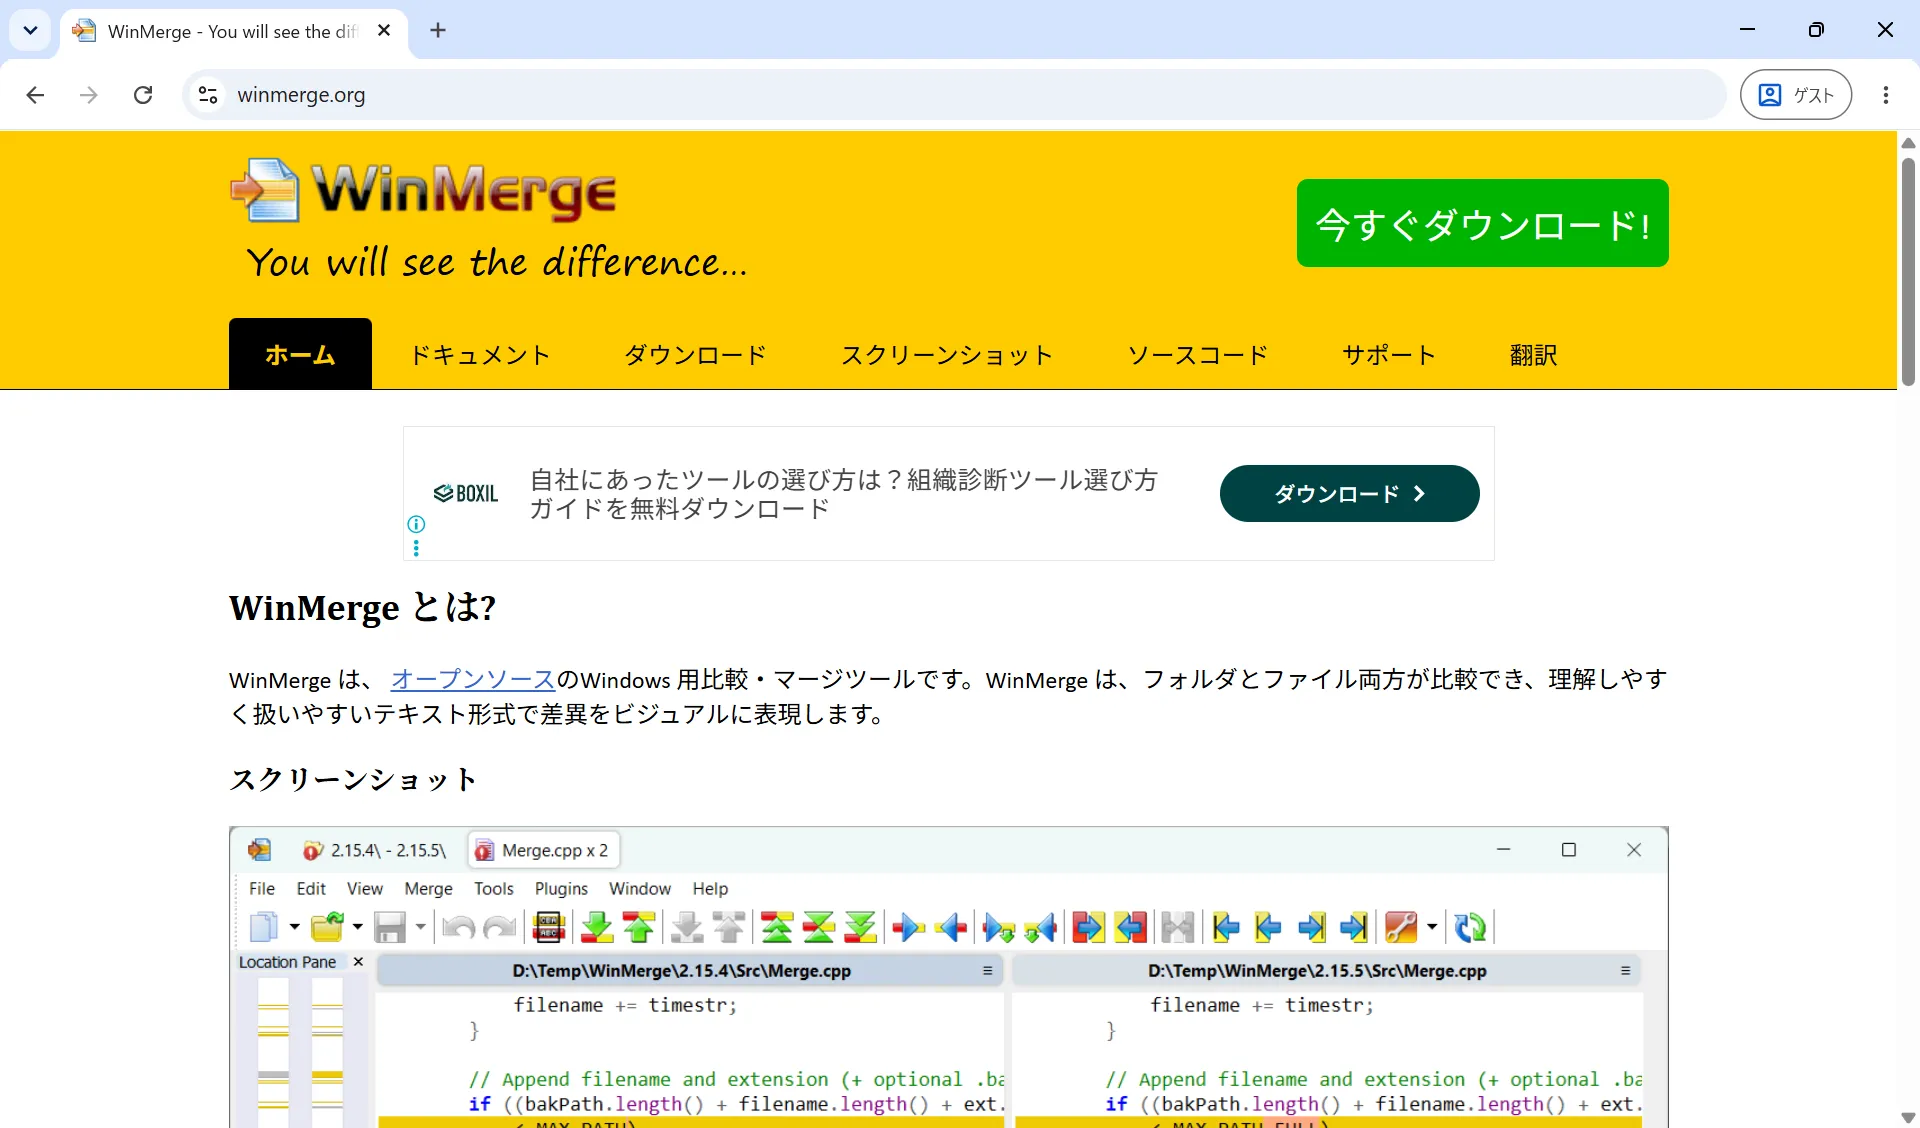
Task: Click the scrollbar up arrow
Action: pos(1908,143)
